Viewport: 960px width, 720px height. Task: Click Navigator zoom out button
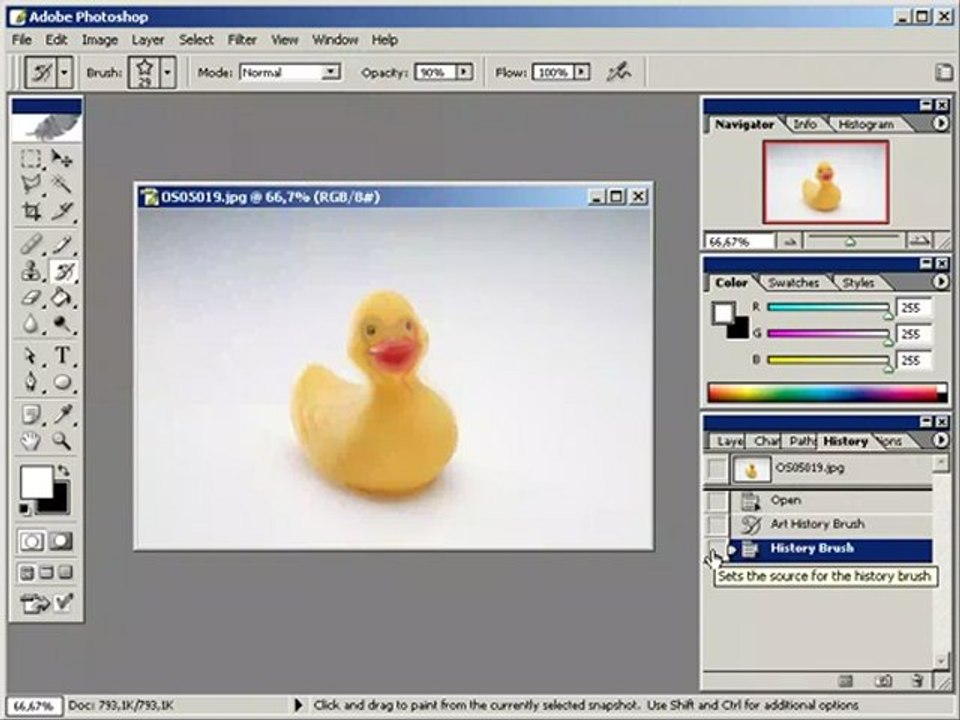coord(790,242)
